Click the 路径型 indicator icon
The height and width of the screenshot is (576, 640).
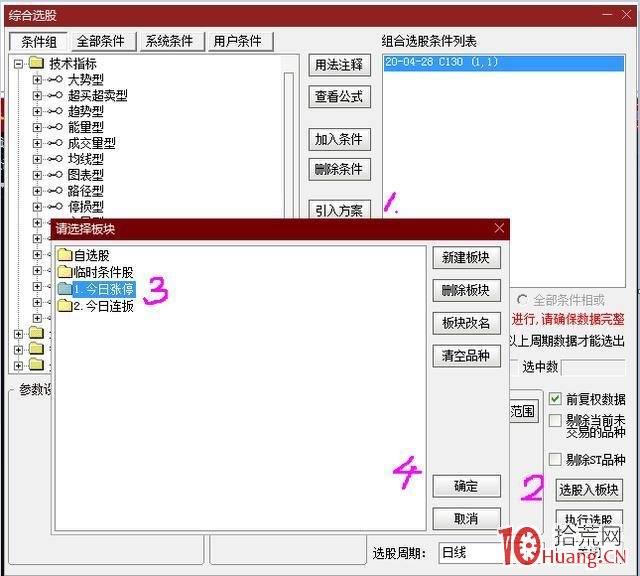pyautogui.click(x=56, y=191)
